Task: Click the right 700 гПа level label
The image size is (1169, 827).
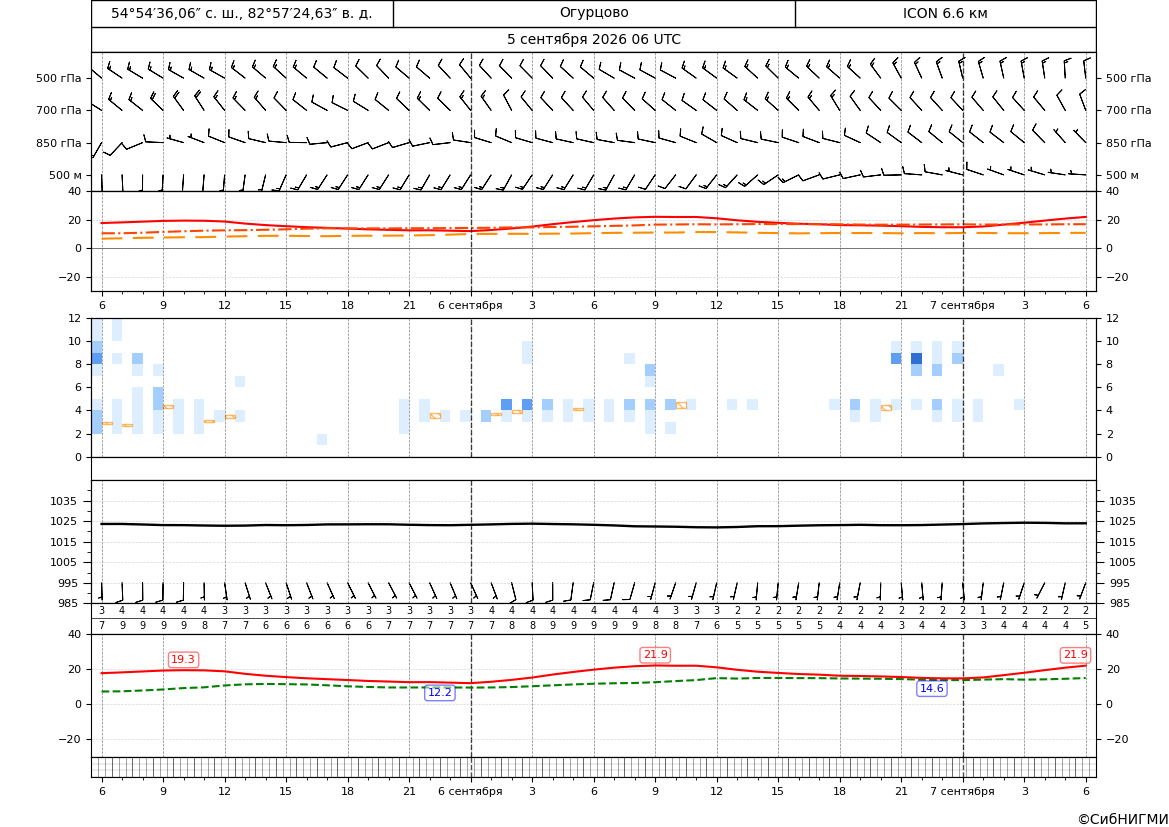Action: click(1129, 110)
